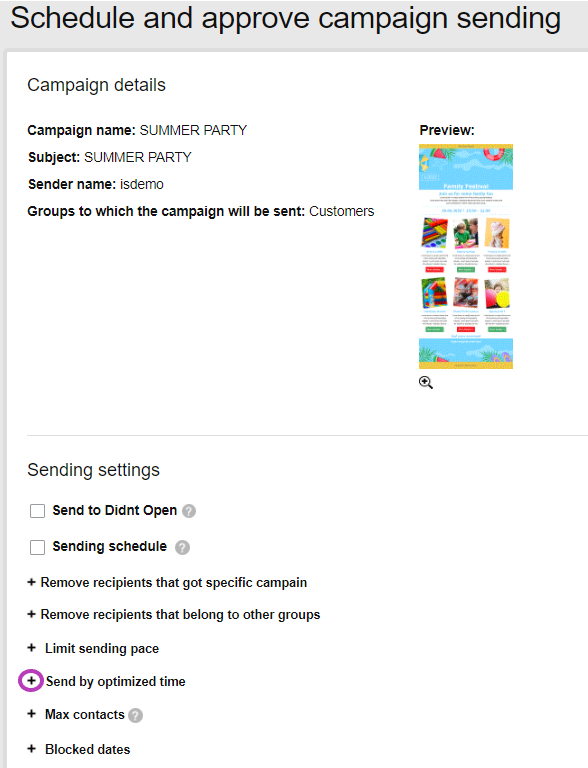This screenshot has height=768, width=588.
Task: Click the Send to Didnt Open label
Action: 115,510
